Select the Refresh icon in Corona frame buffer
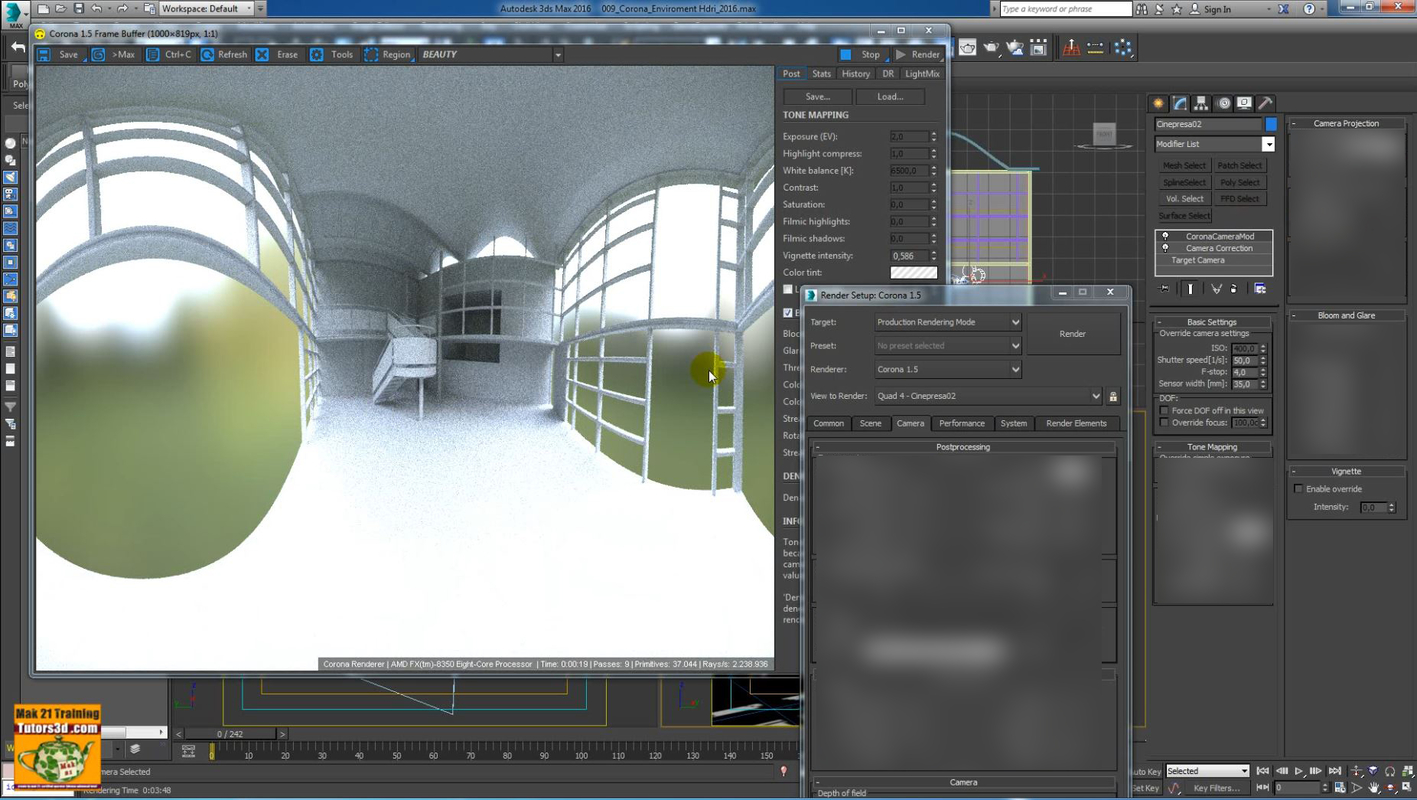The image size is (1417, 800). [x=206, y=54]
